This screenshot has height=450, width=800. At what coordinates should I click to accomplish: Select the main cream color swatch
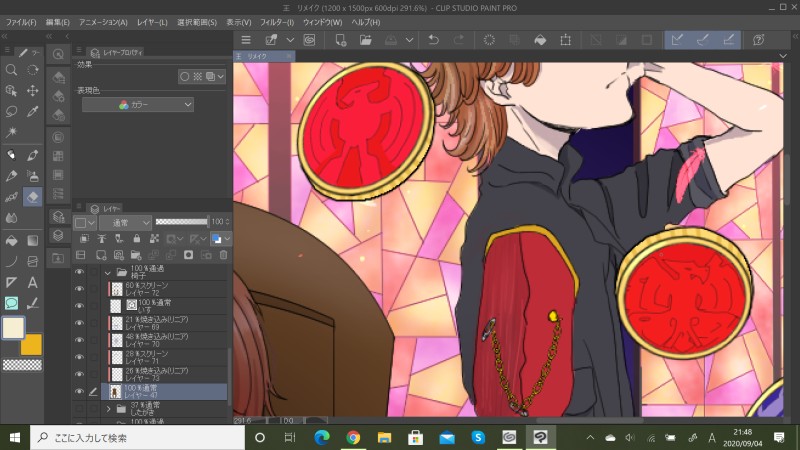click(13, 328)
